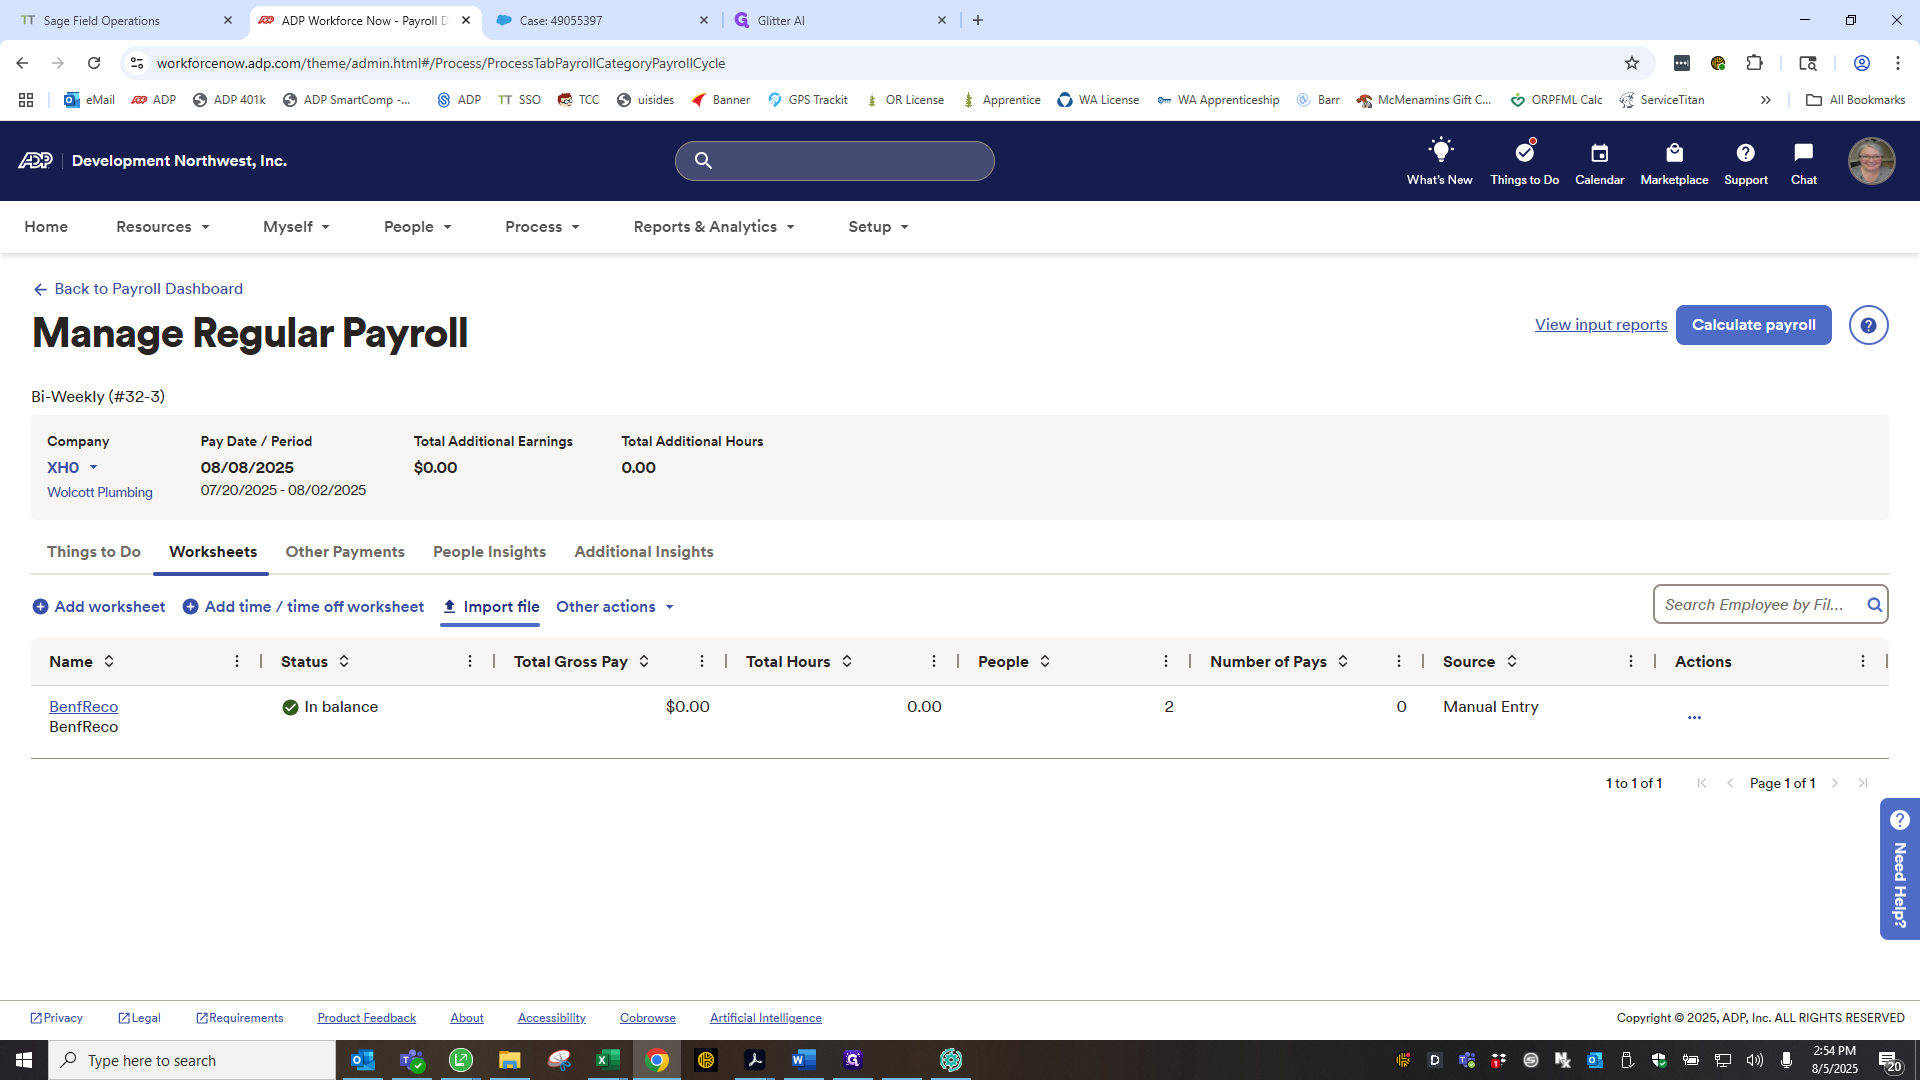Open the BenfReco worksheet link

(x=83, y=707)
